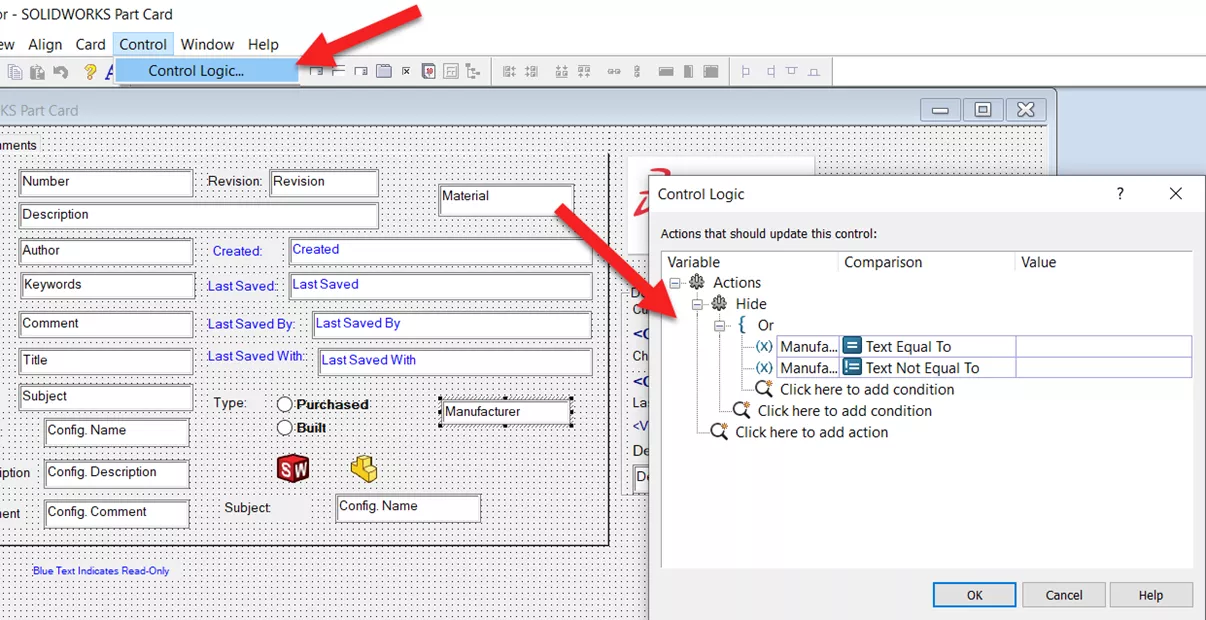The image size is (1206, 620).
Task: Select the Purchased radio button
Action: tap(284, 404)
